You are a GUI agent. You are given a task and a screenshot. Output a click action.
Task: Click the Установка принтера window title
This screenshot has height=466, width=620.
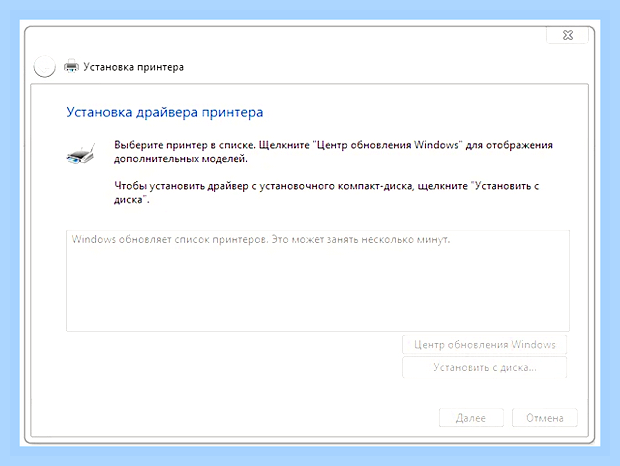click(133, 67)
